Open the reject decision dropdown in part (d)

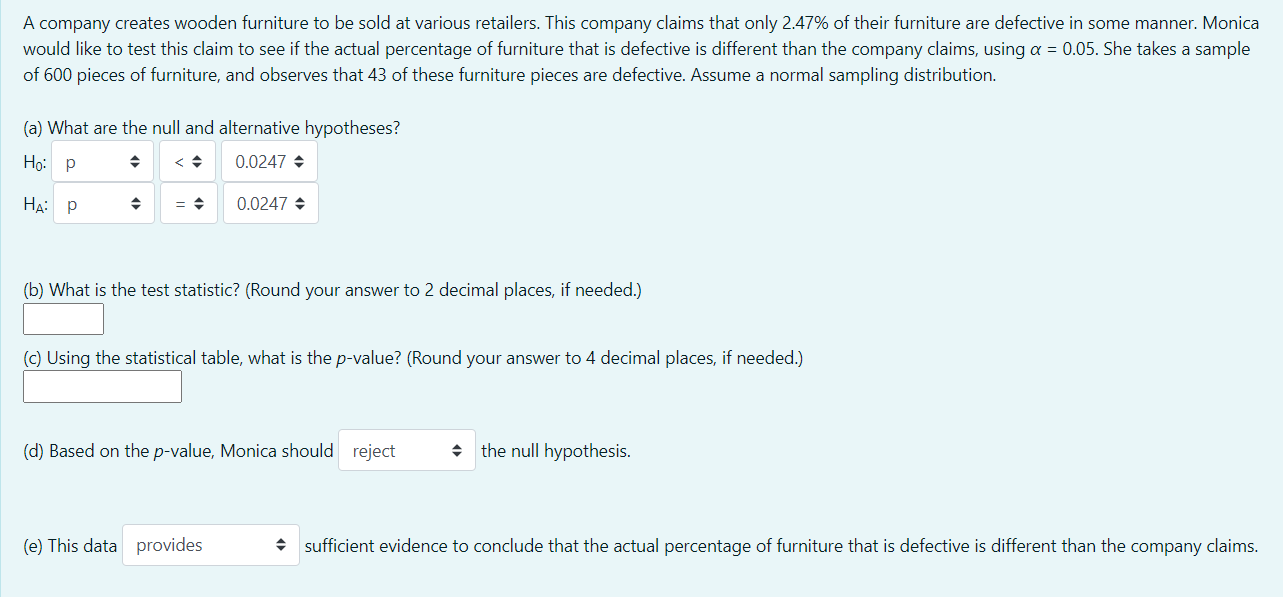407,450
